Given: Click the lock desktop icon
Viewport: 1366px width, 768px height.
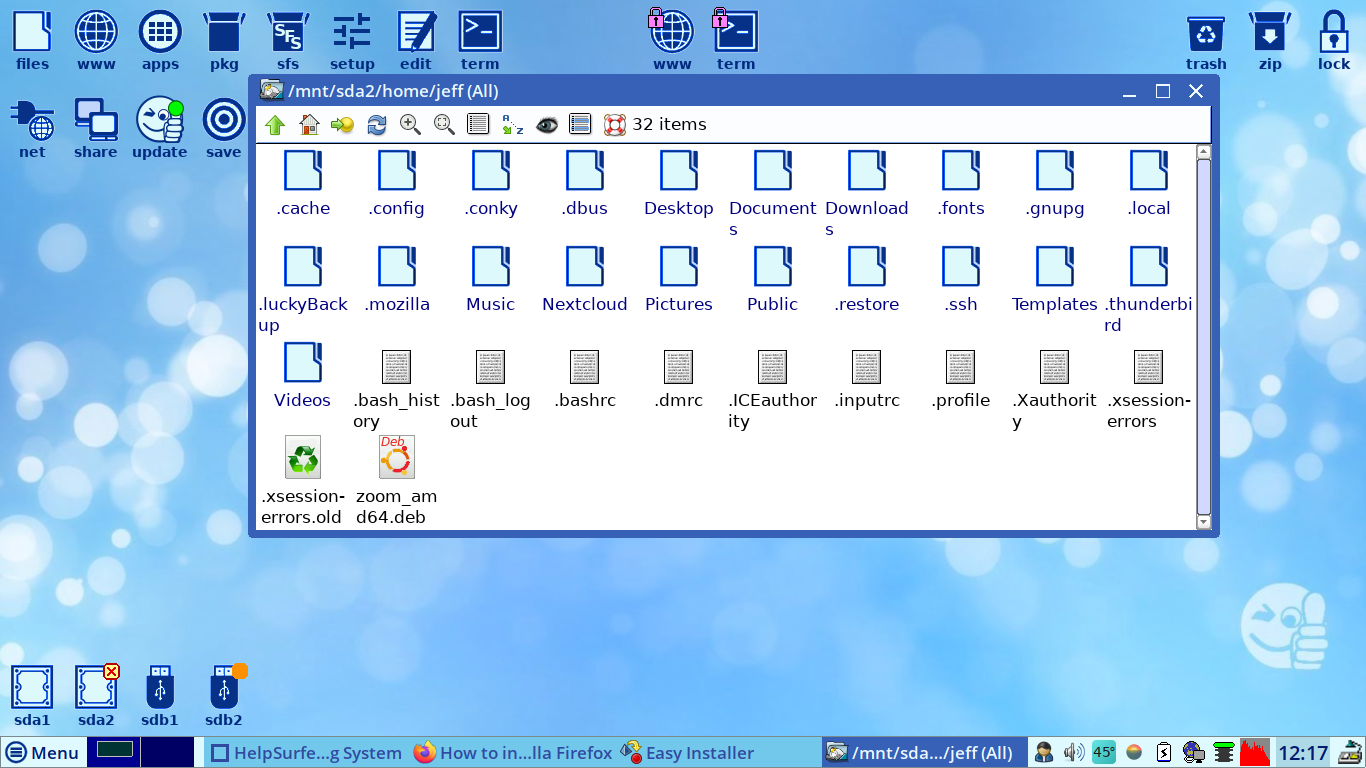Looking at the screenshot, I should 1334,41.
